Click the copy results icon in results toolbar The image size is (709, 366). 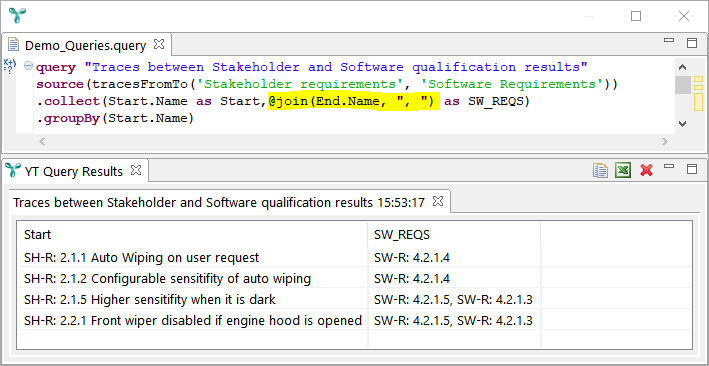[x=600, y=171]
